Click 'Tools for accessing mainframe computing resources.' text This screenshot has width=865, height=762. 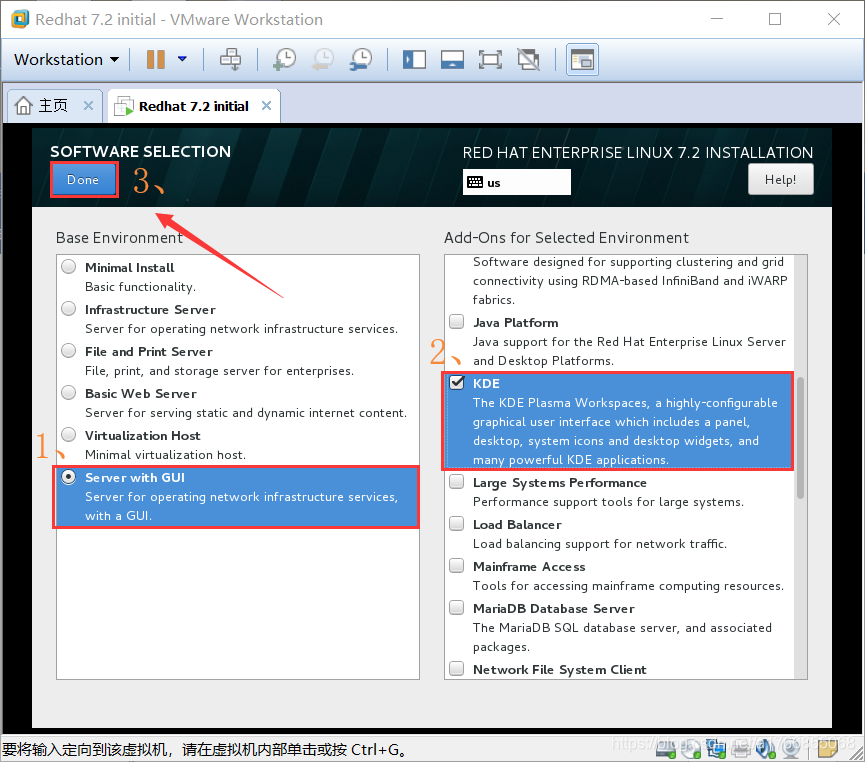coord(628,586)
